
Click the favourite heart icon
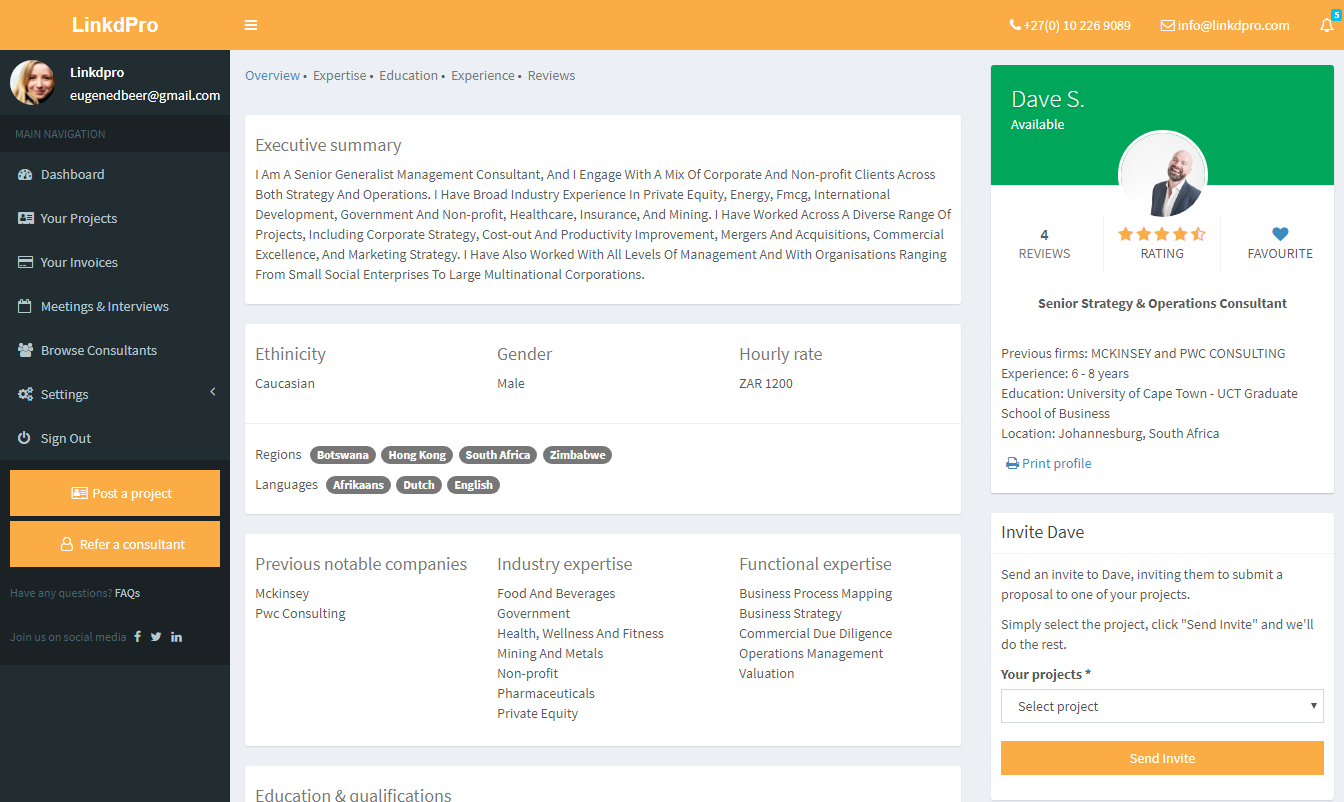(1280, 234)
